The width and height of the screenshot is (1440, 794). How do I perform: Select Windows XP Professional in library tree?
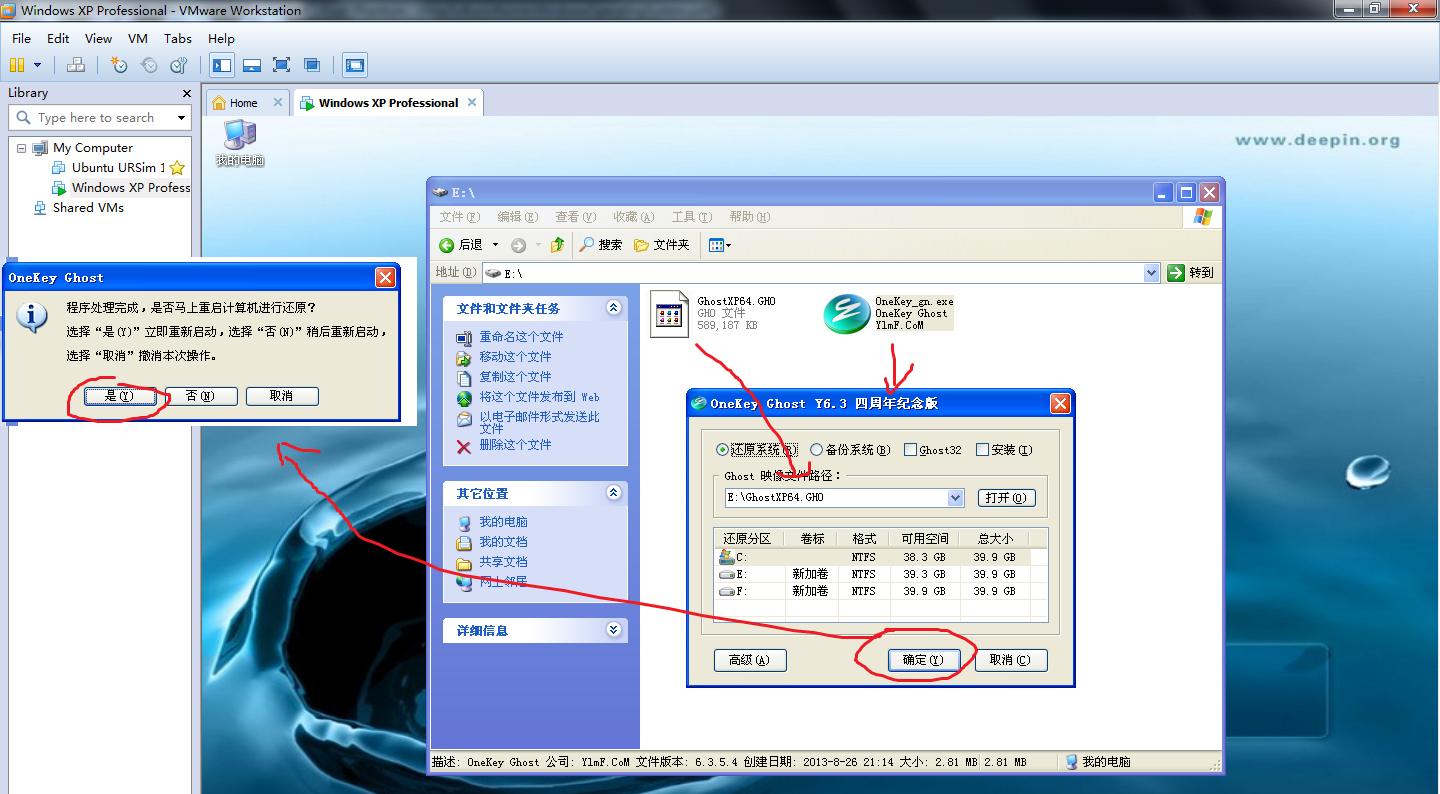120,188
